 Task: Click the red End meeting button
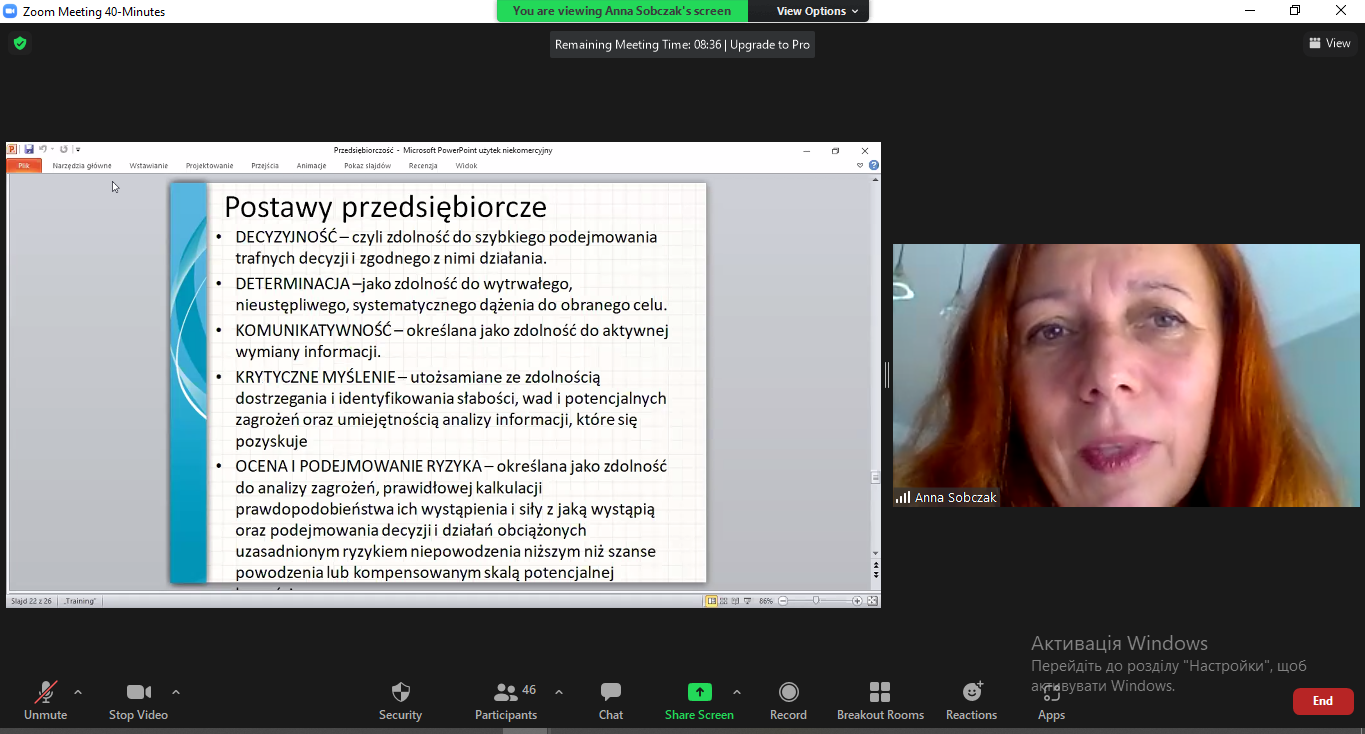click(x=1323, y=701)
